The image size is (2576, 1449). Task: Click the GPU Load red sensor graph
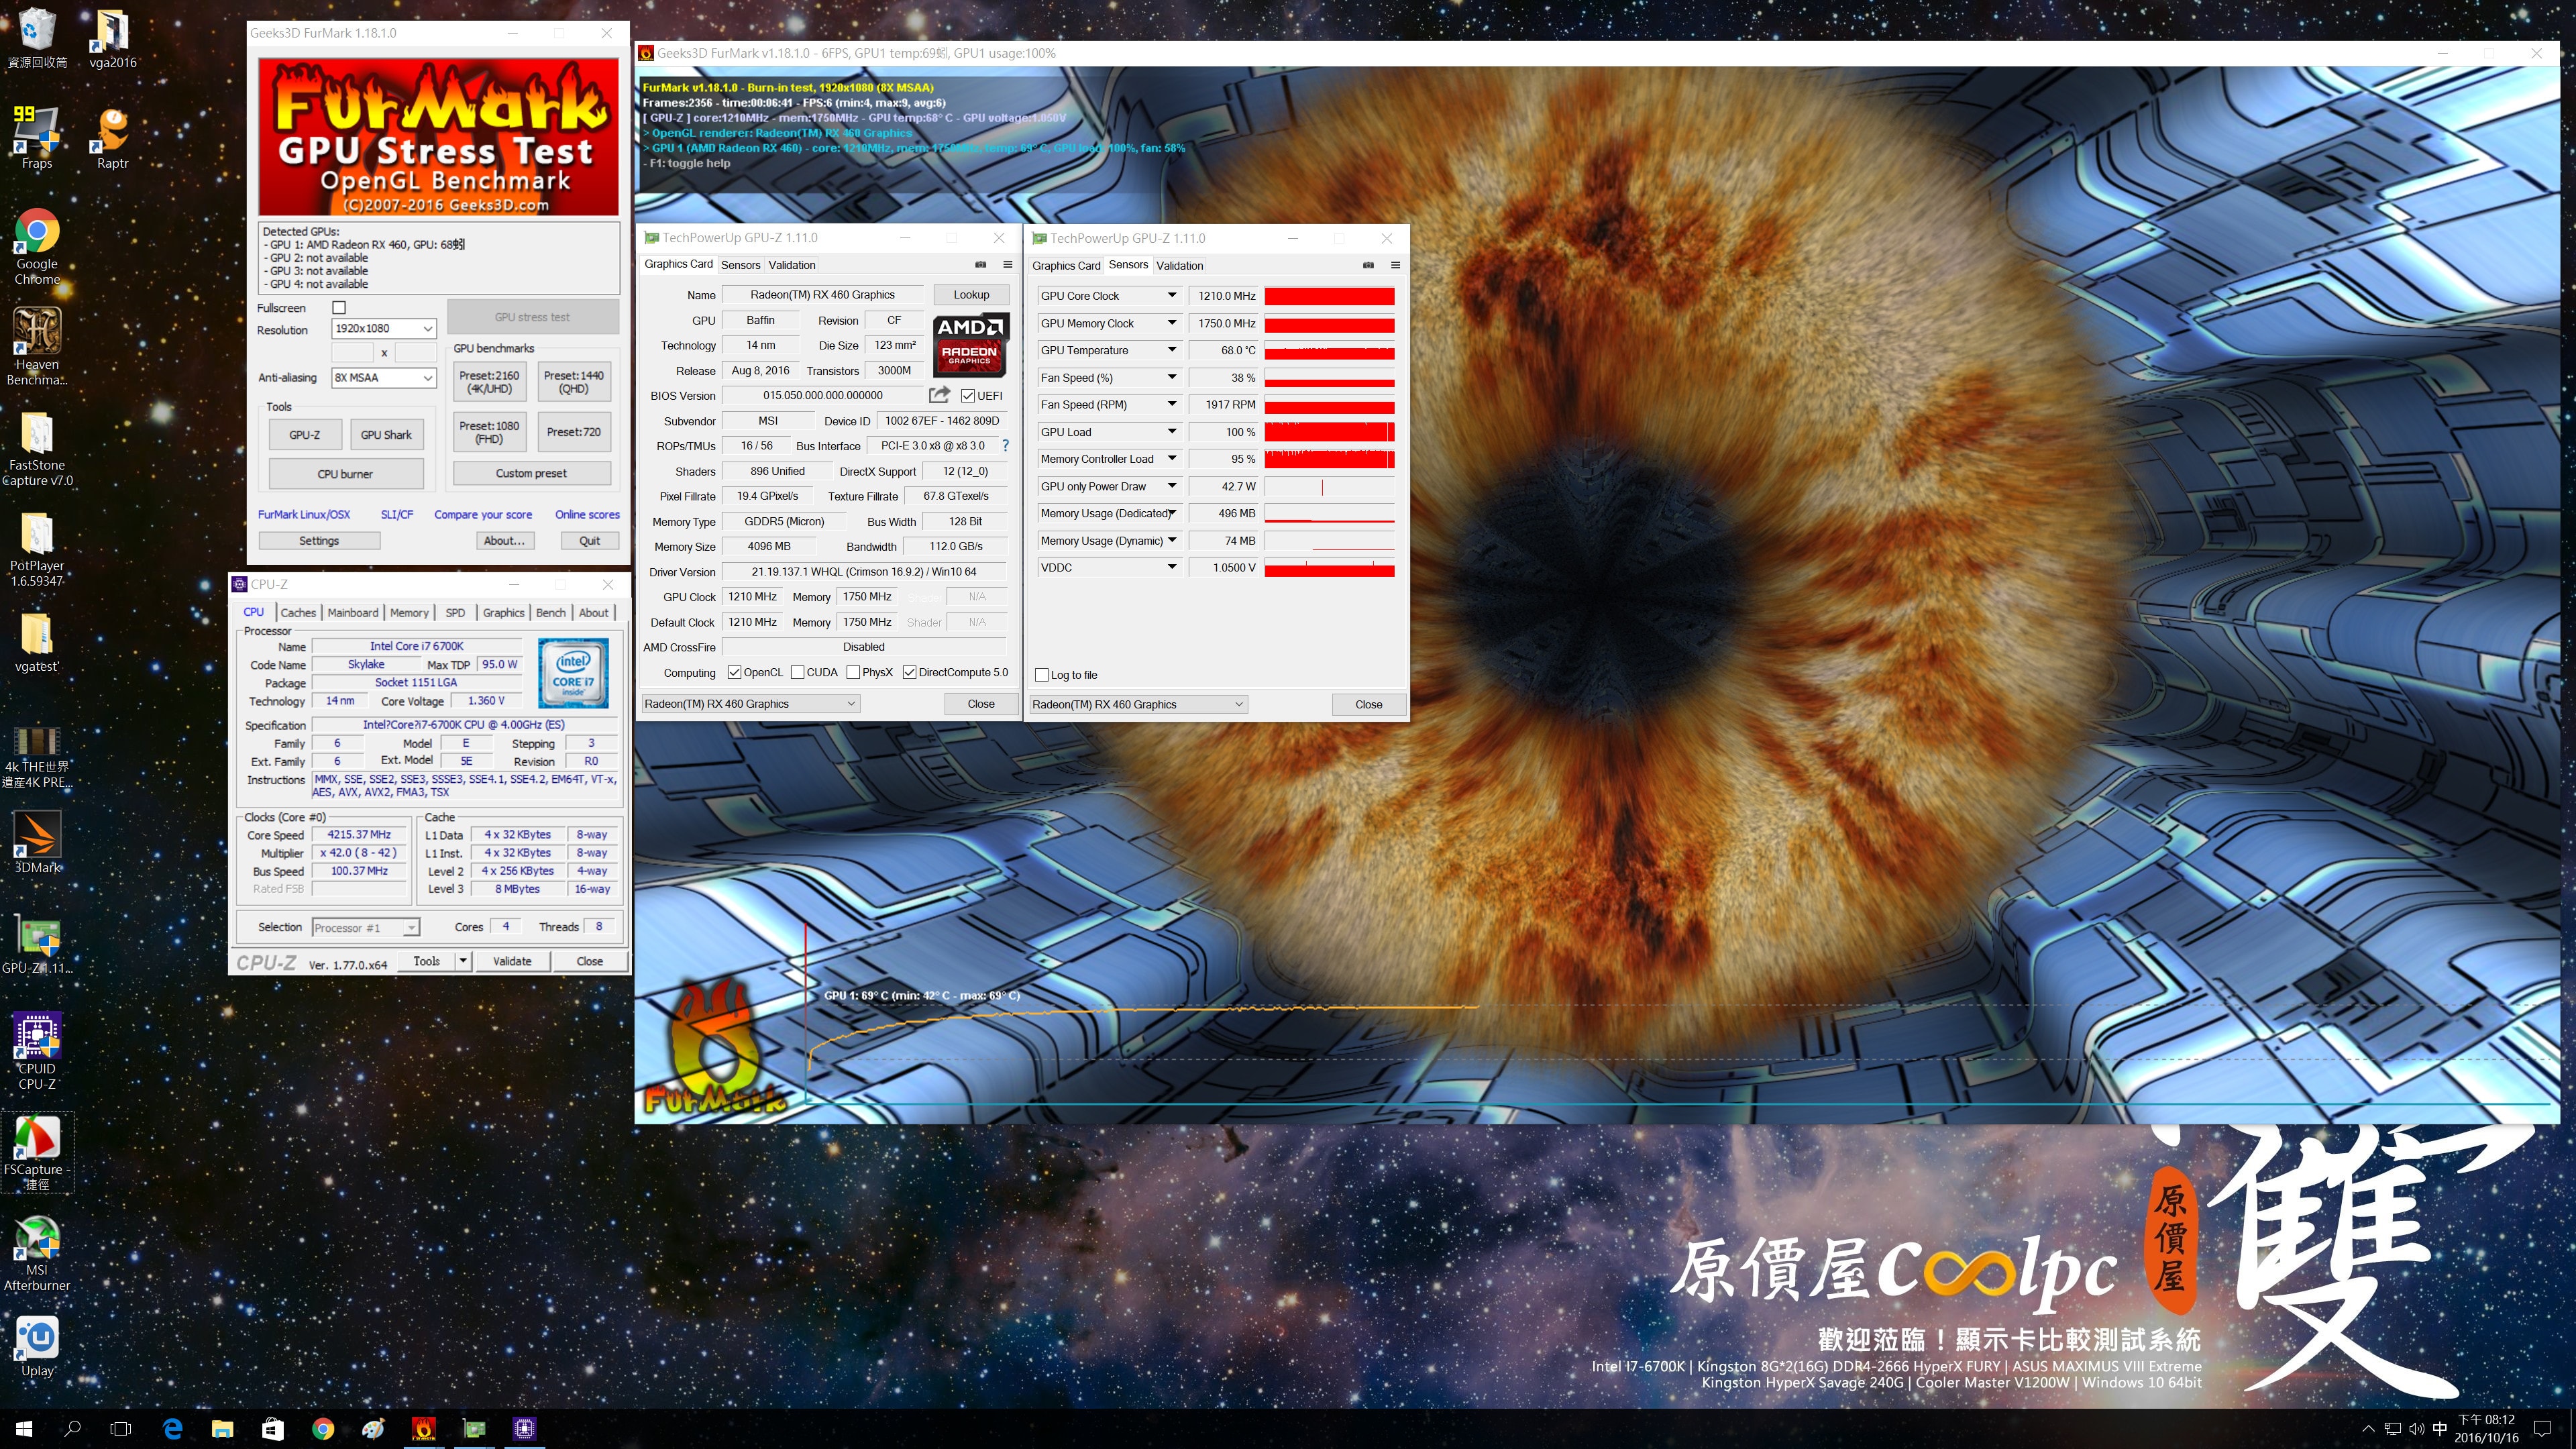[x=1329, y=432]
